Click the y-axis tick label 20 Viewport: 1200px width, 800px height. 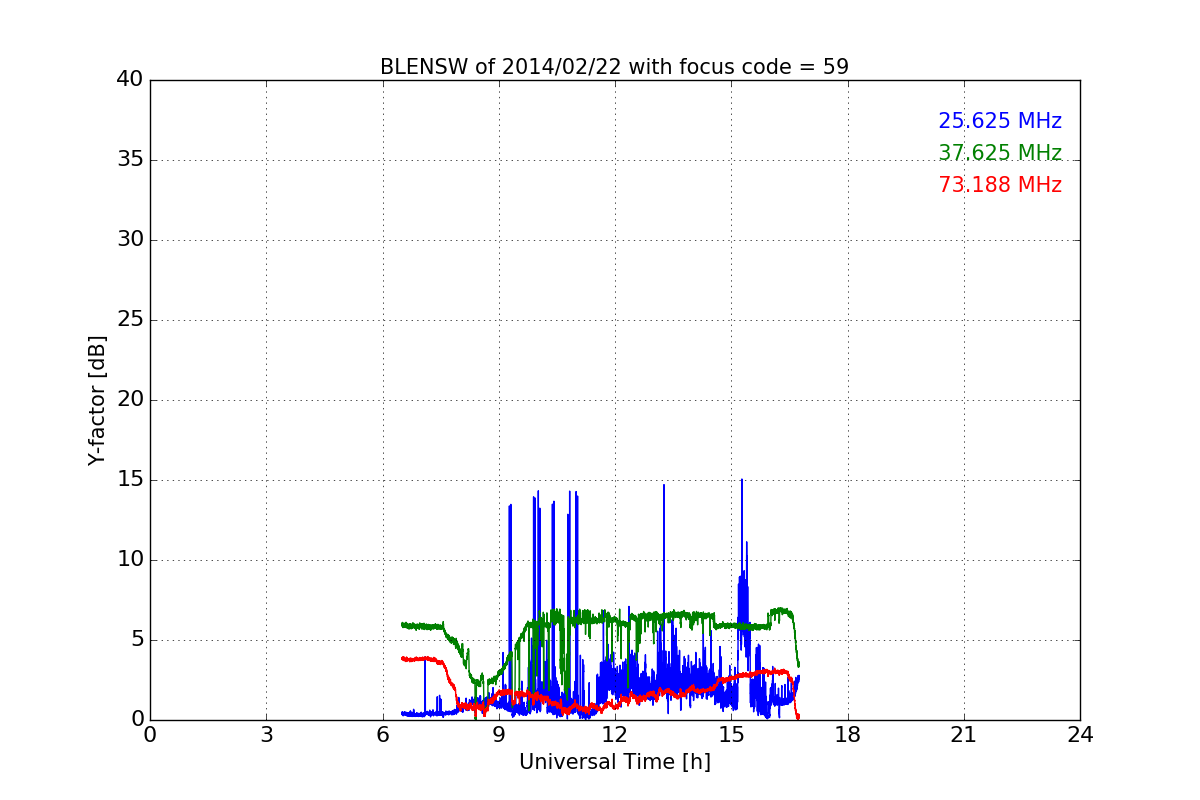point(130,400)
